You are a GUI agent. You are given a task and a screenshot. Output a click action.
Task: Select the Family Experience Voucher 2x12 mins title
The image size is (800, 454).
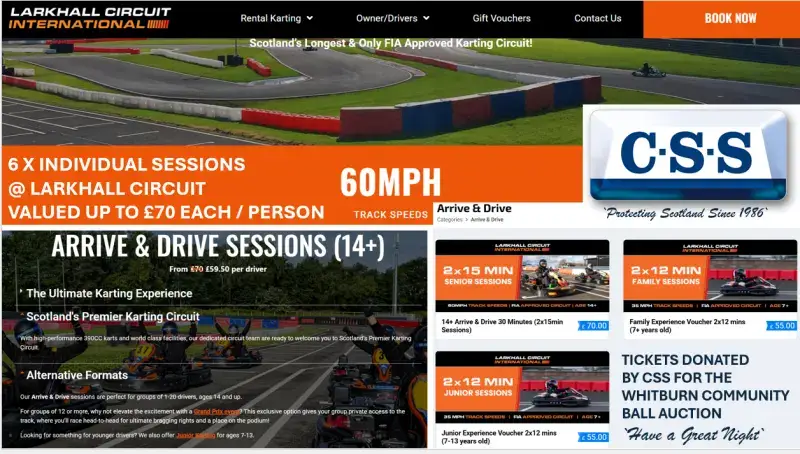(687, 325)
